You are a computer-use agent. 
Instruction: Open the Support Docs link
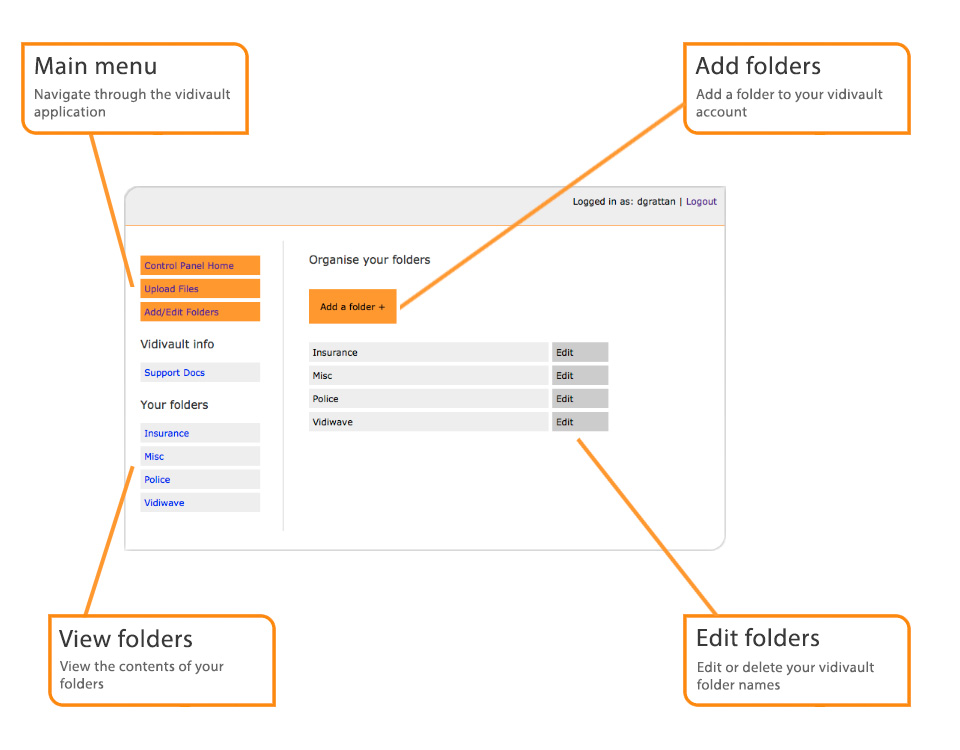point(175,373)
